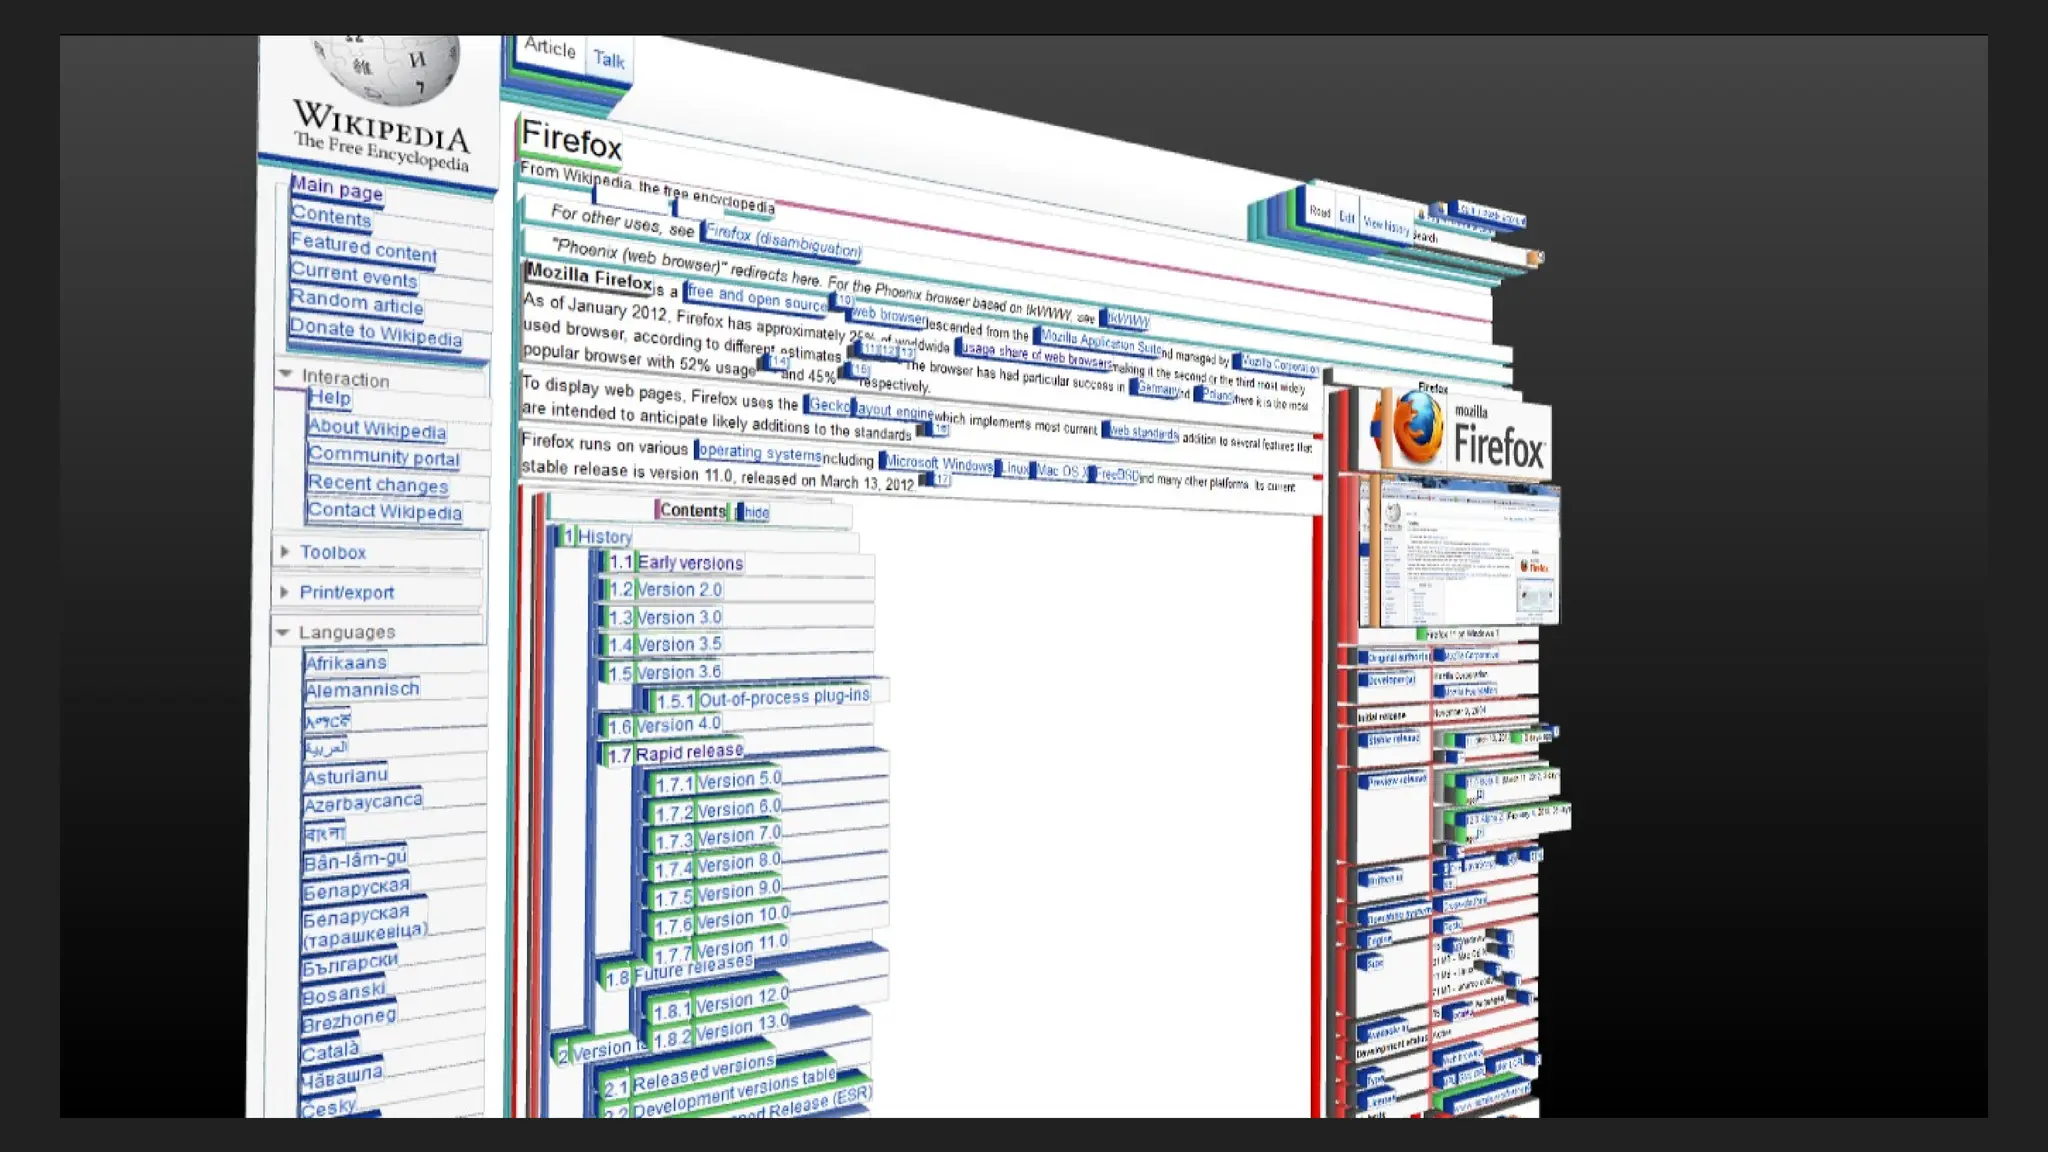The image size is (2048, 1152).
Task: Select the Afrikaans language link
Action: pyautogui.click(x=346, y=663)
